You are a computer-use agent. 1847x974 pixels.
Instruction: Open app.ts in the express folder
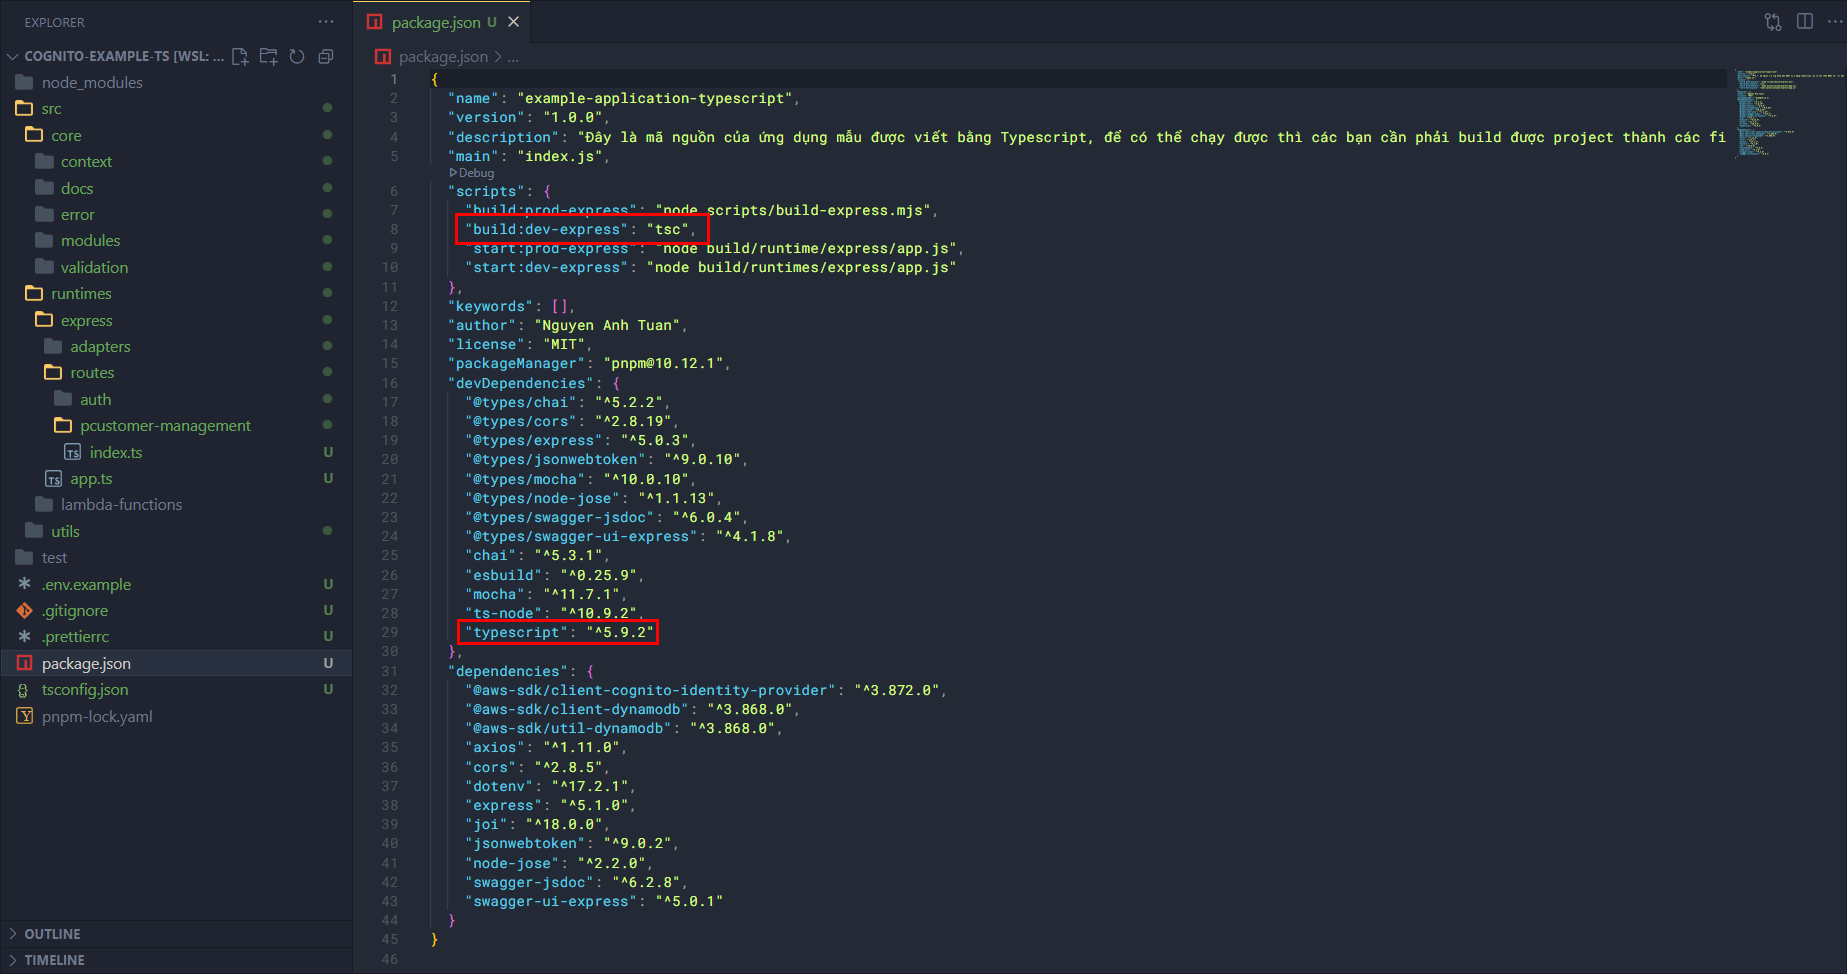pos(91,479)
